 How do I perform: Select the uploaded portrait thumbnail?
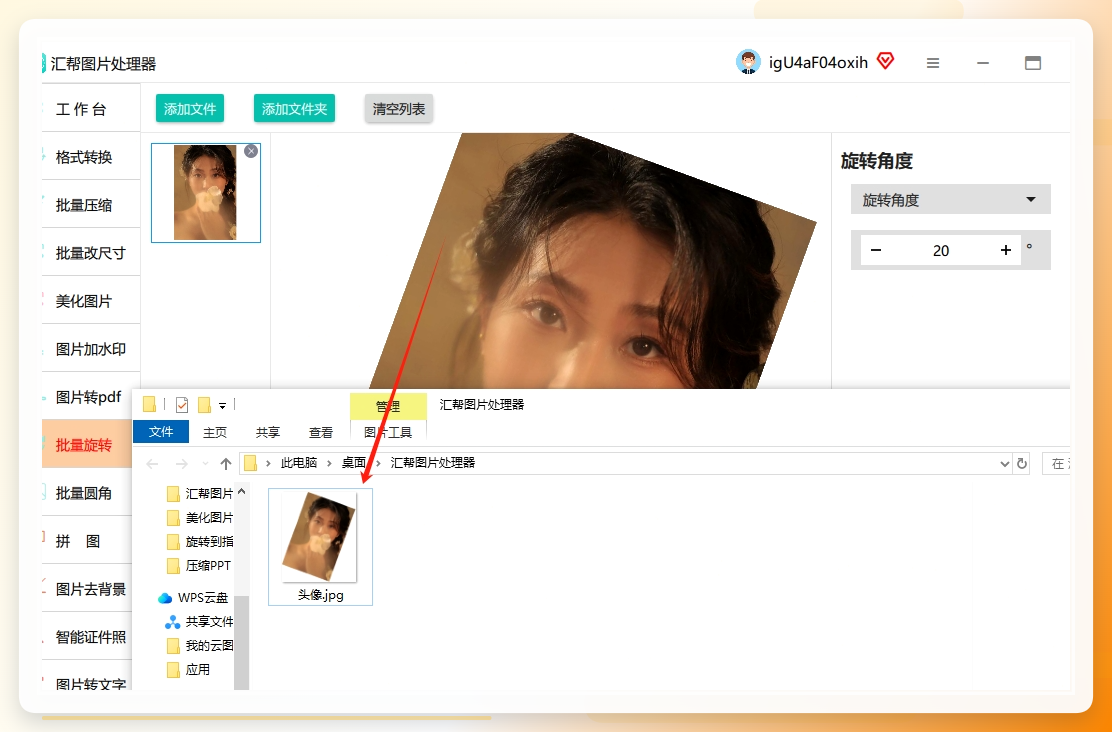pos(206,193)
